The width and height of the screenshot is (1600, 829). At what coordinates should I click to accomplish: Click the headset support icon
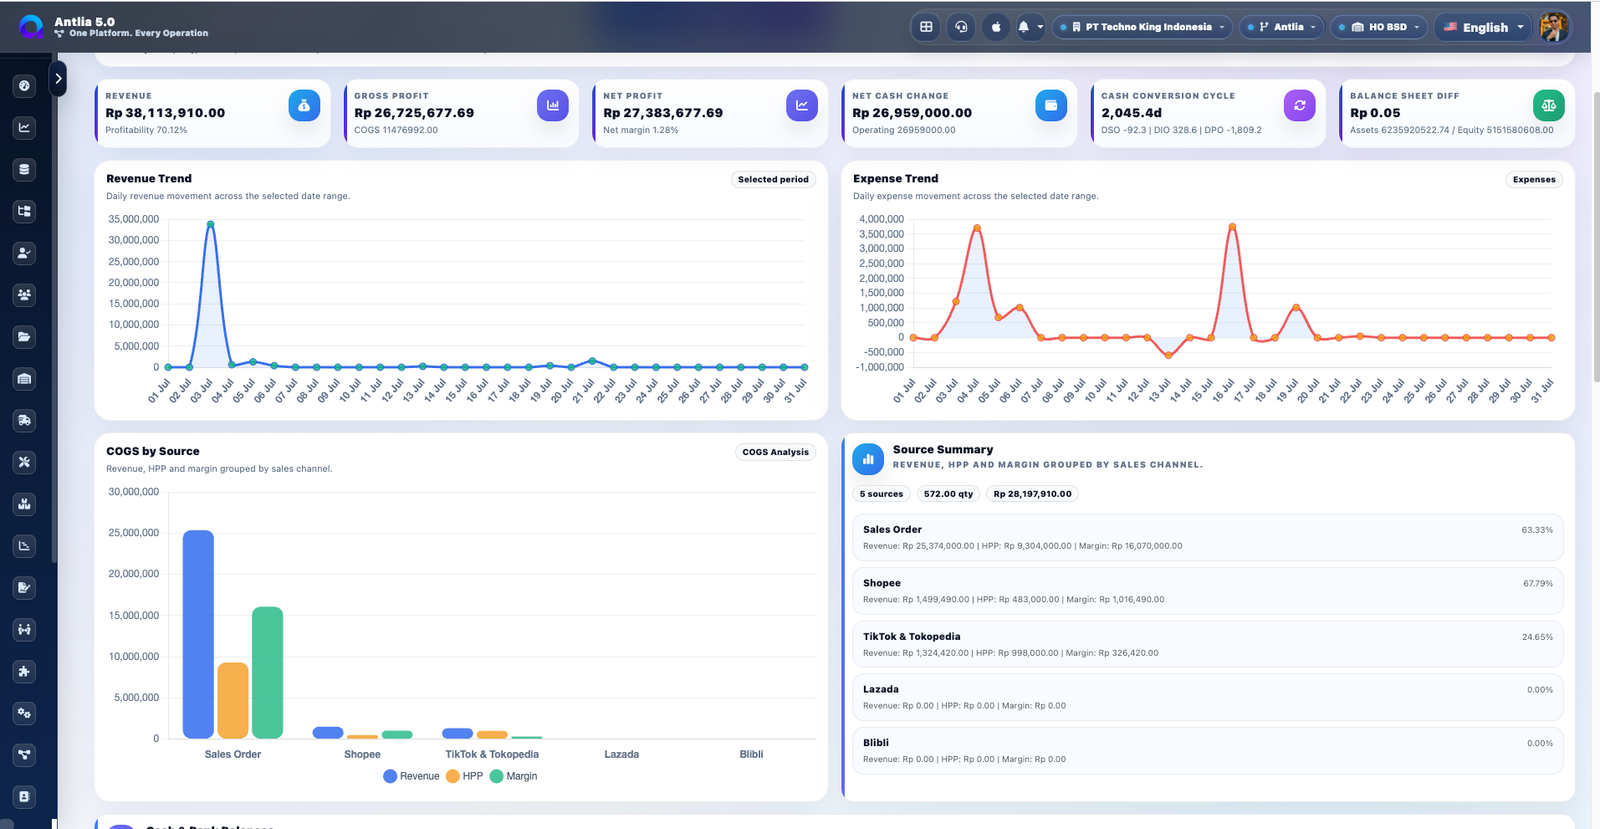[x=961, y=27]
